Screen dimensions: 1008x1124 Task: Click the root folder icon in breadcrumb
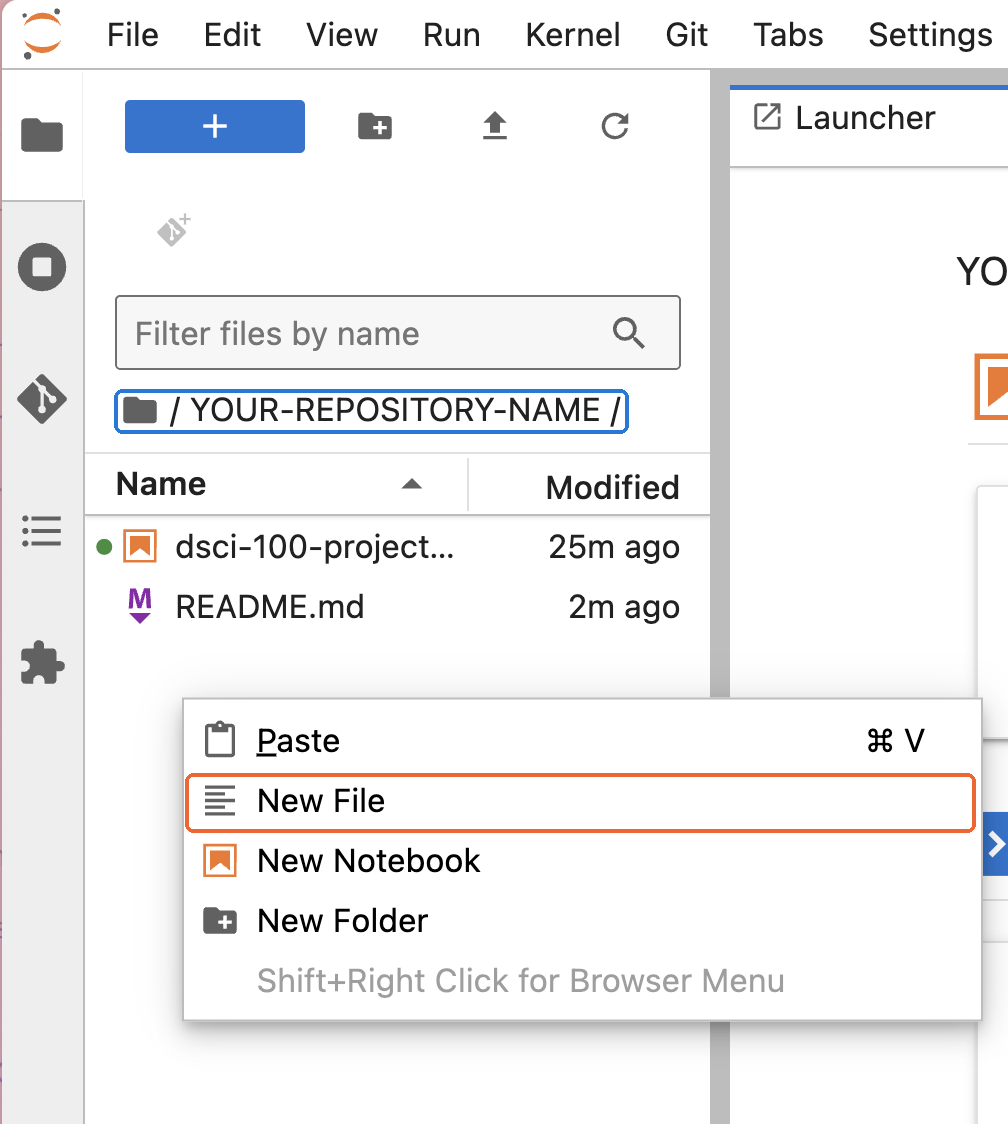140,411
